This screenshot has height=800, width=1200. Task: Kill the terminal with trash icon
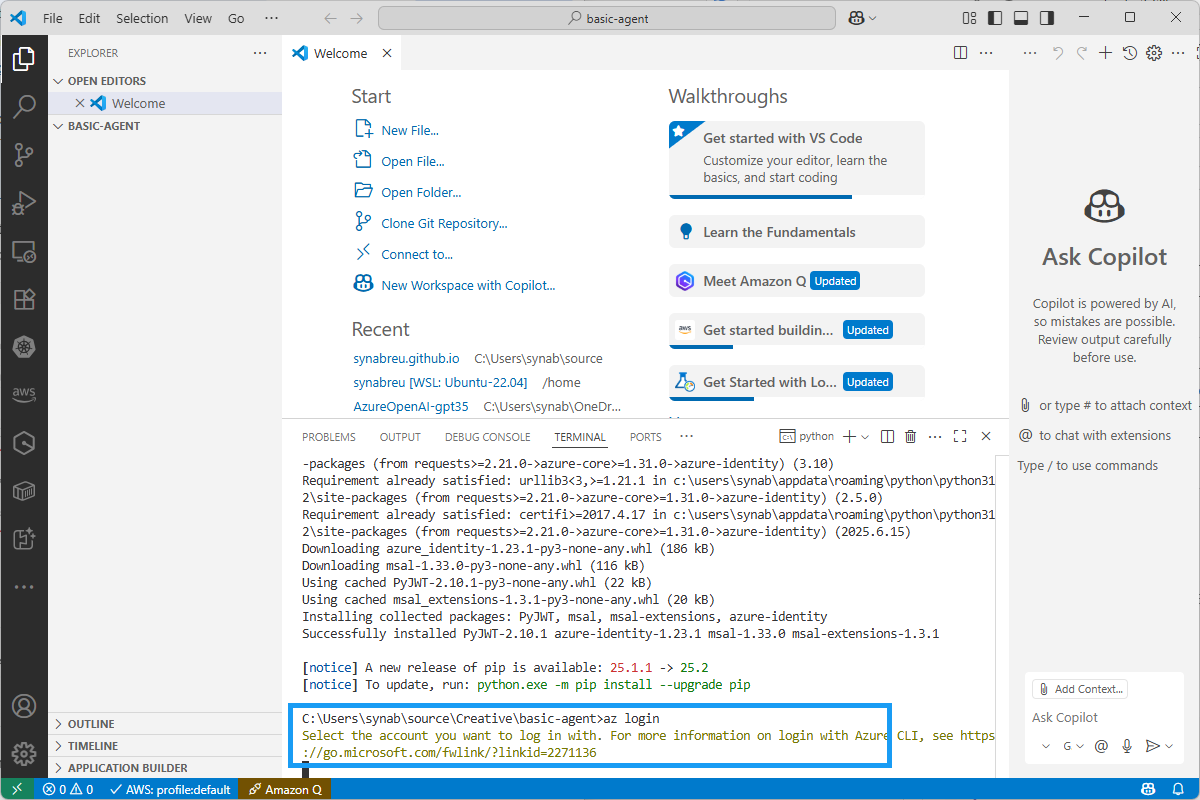tap(911, 437)
